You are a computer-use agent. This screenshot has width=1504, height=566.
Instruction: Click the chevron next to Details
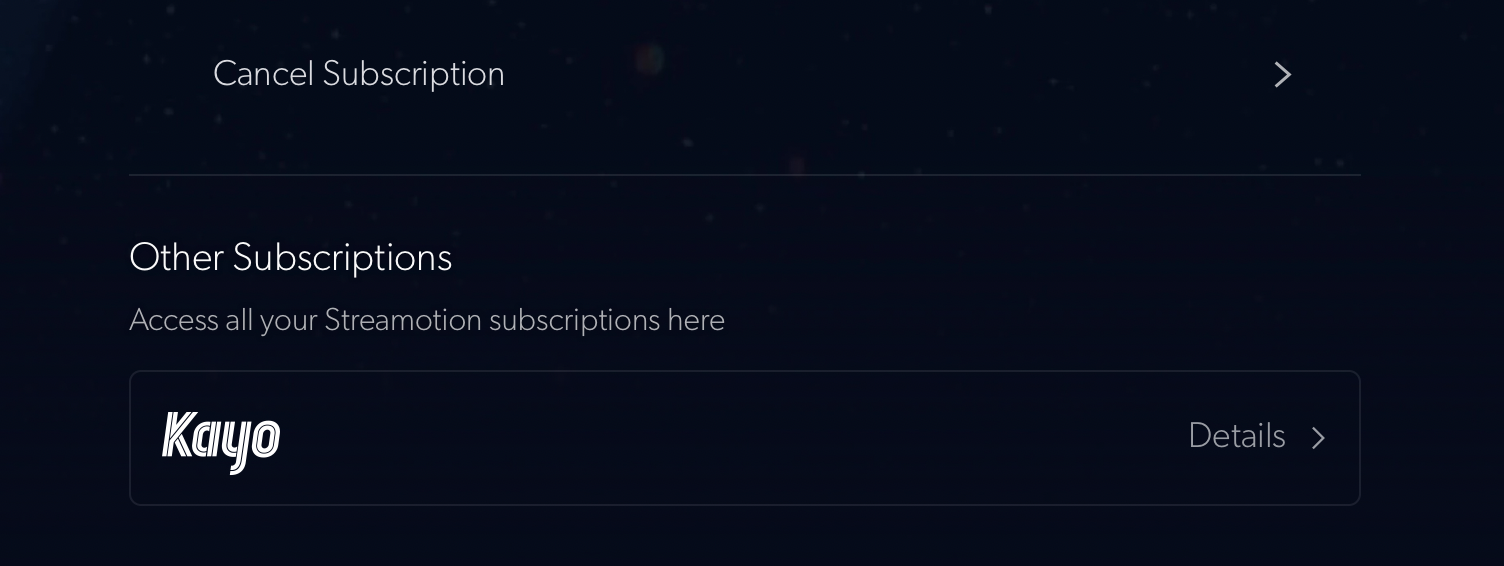1318,438
